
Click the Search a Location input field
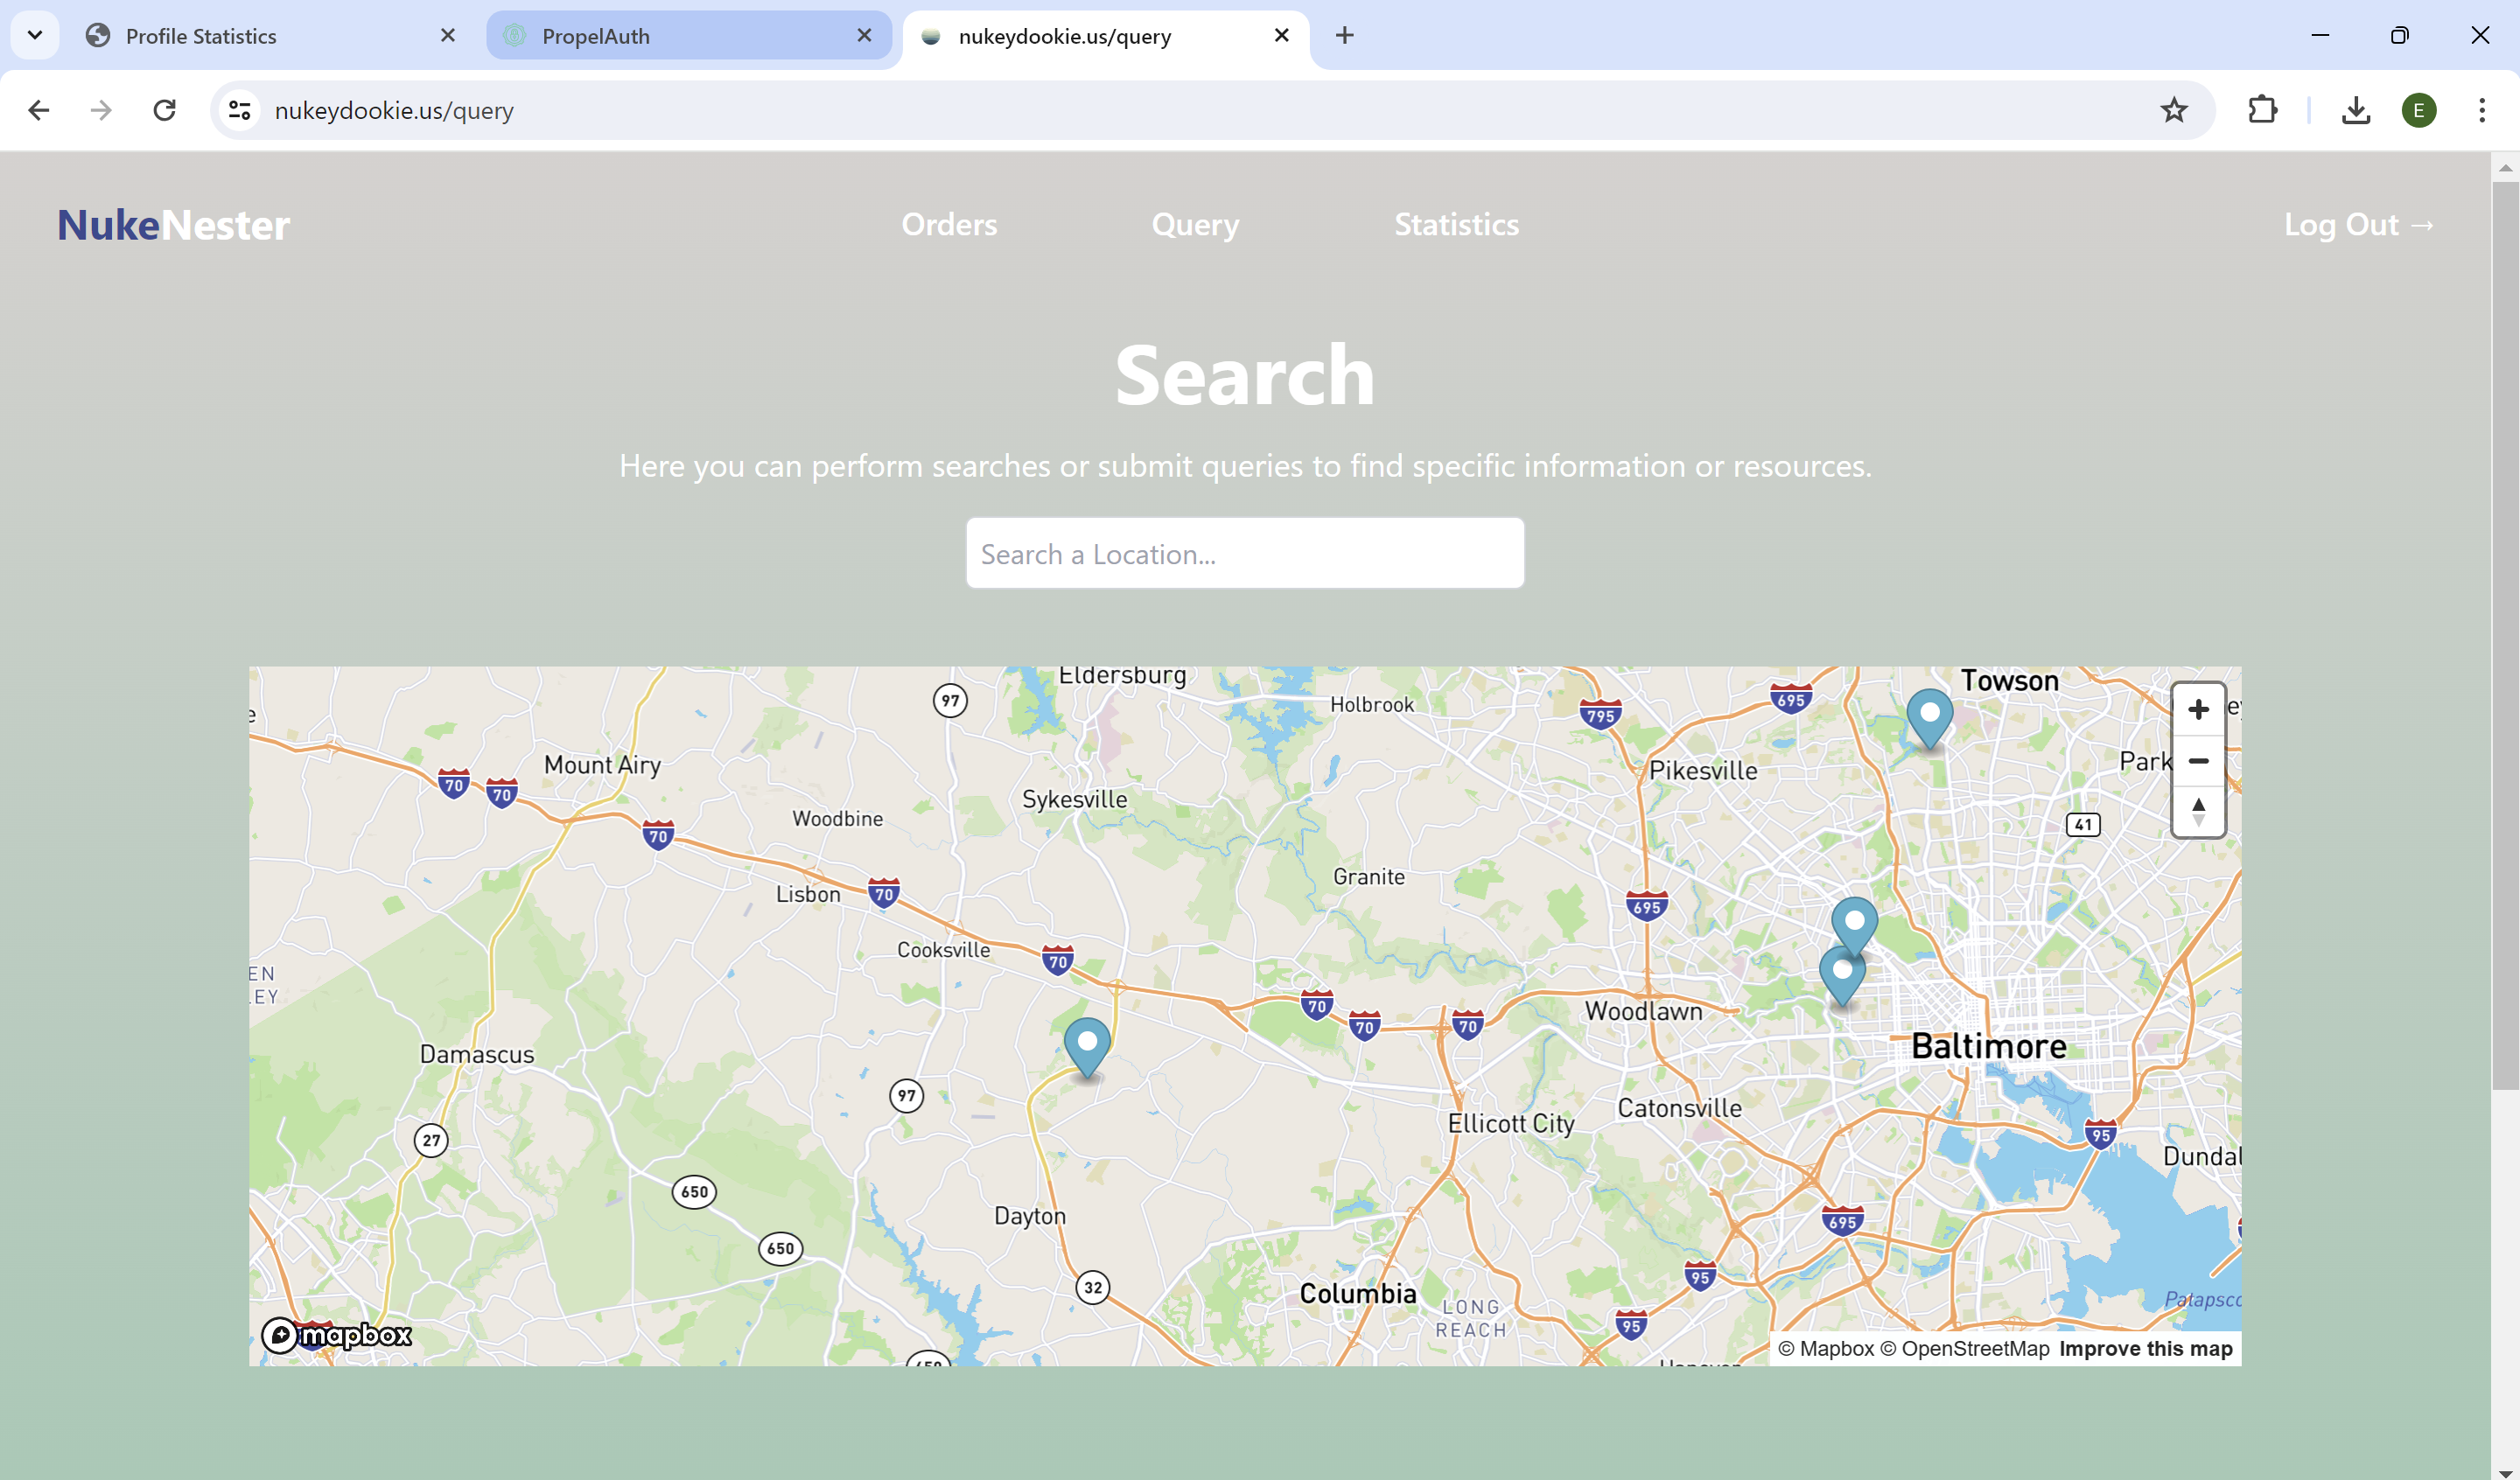pos(1244,553)
